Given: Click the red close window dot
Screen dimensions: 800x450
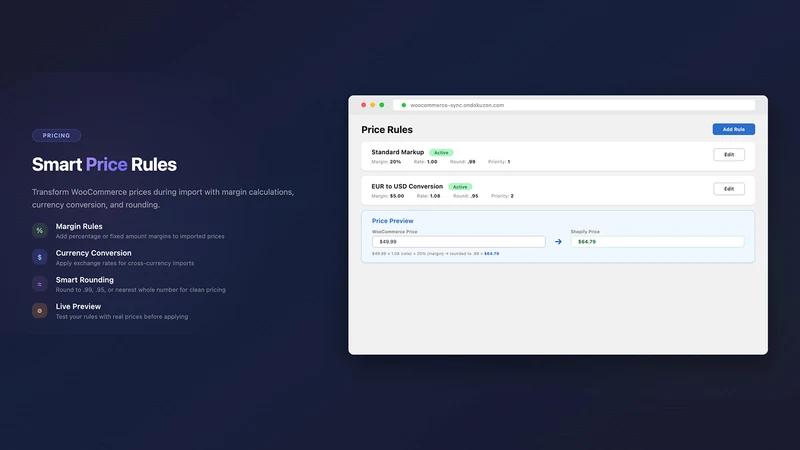Looking at the screenshot, I should click(363, 105).
